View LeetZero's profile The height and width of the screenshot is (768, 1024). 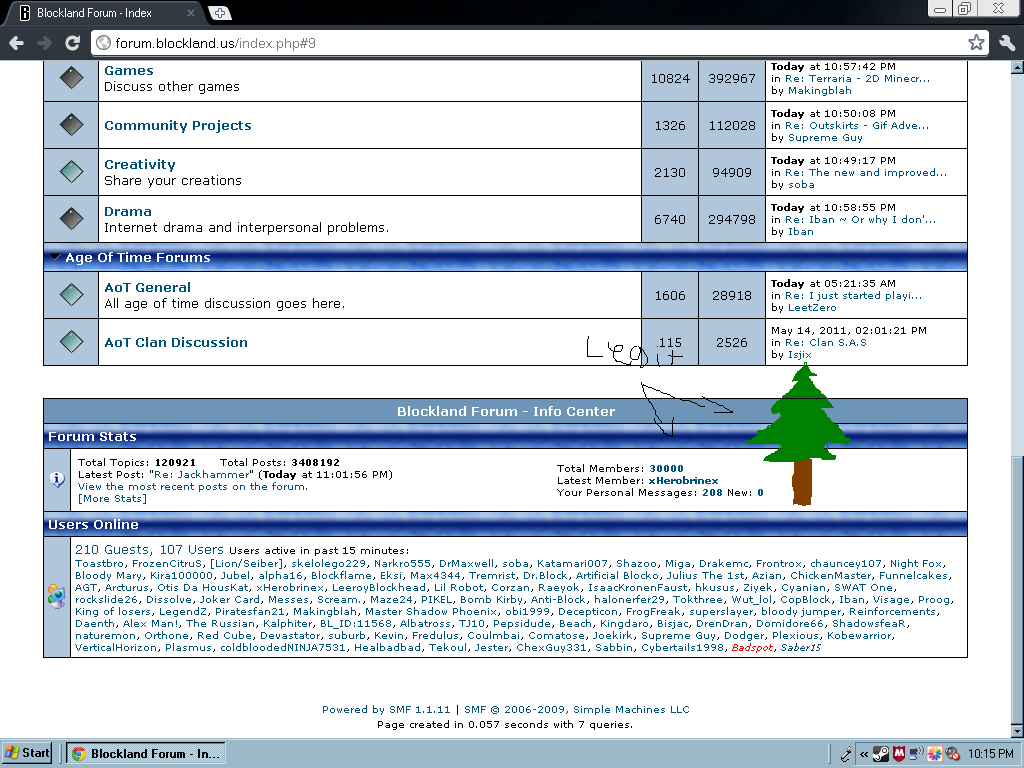point(812,308)
